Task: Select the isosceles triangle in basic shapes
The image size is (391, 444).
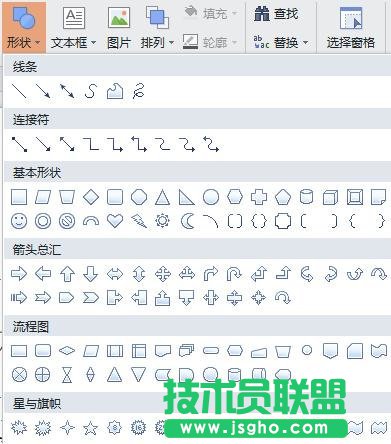Action: point(162,197)
